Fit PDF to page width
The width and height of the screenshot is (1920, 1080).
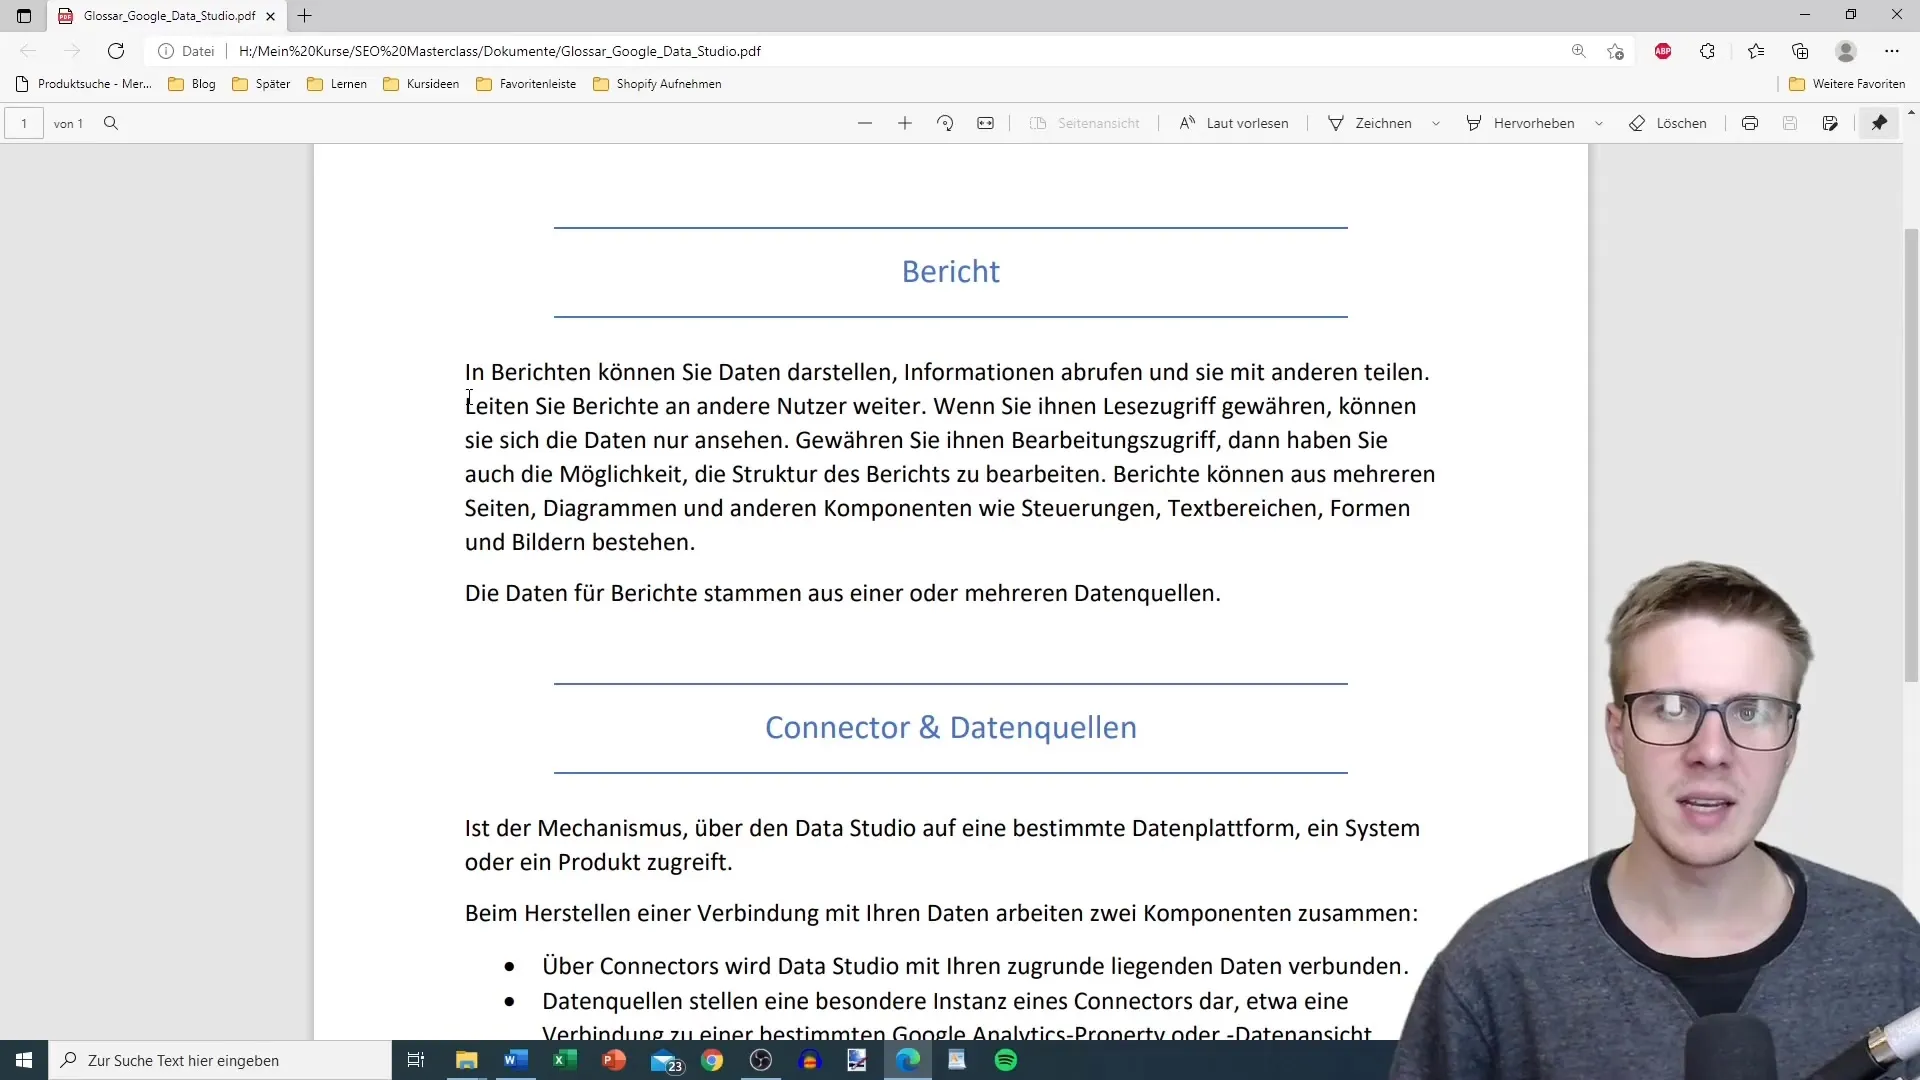[x=986, y=123]
